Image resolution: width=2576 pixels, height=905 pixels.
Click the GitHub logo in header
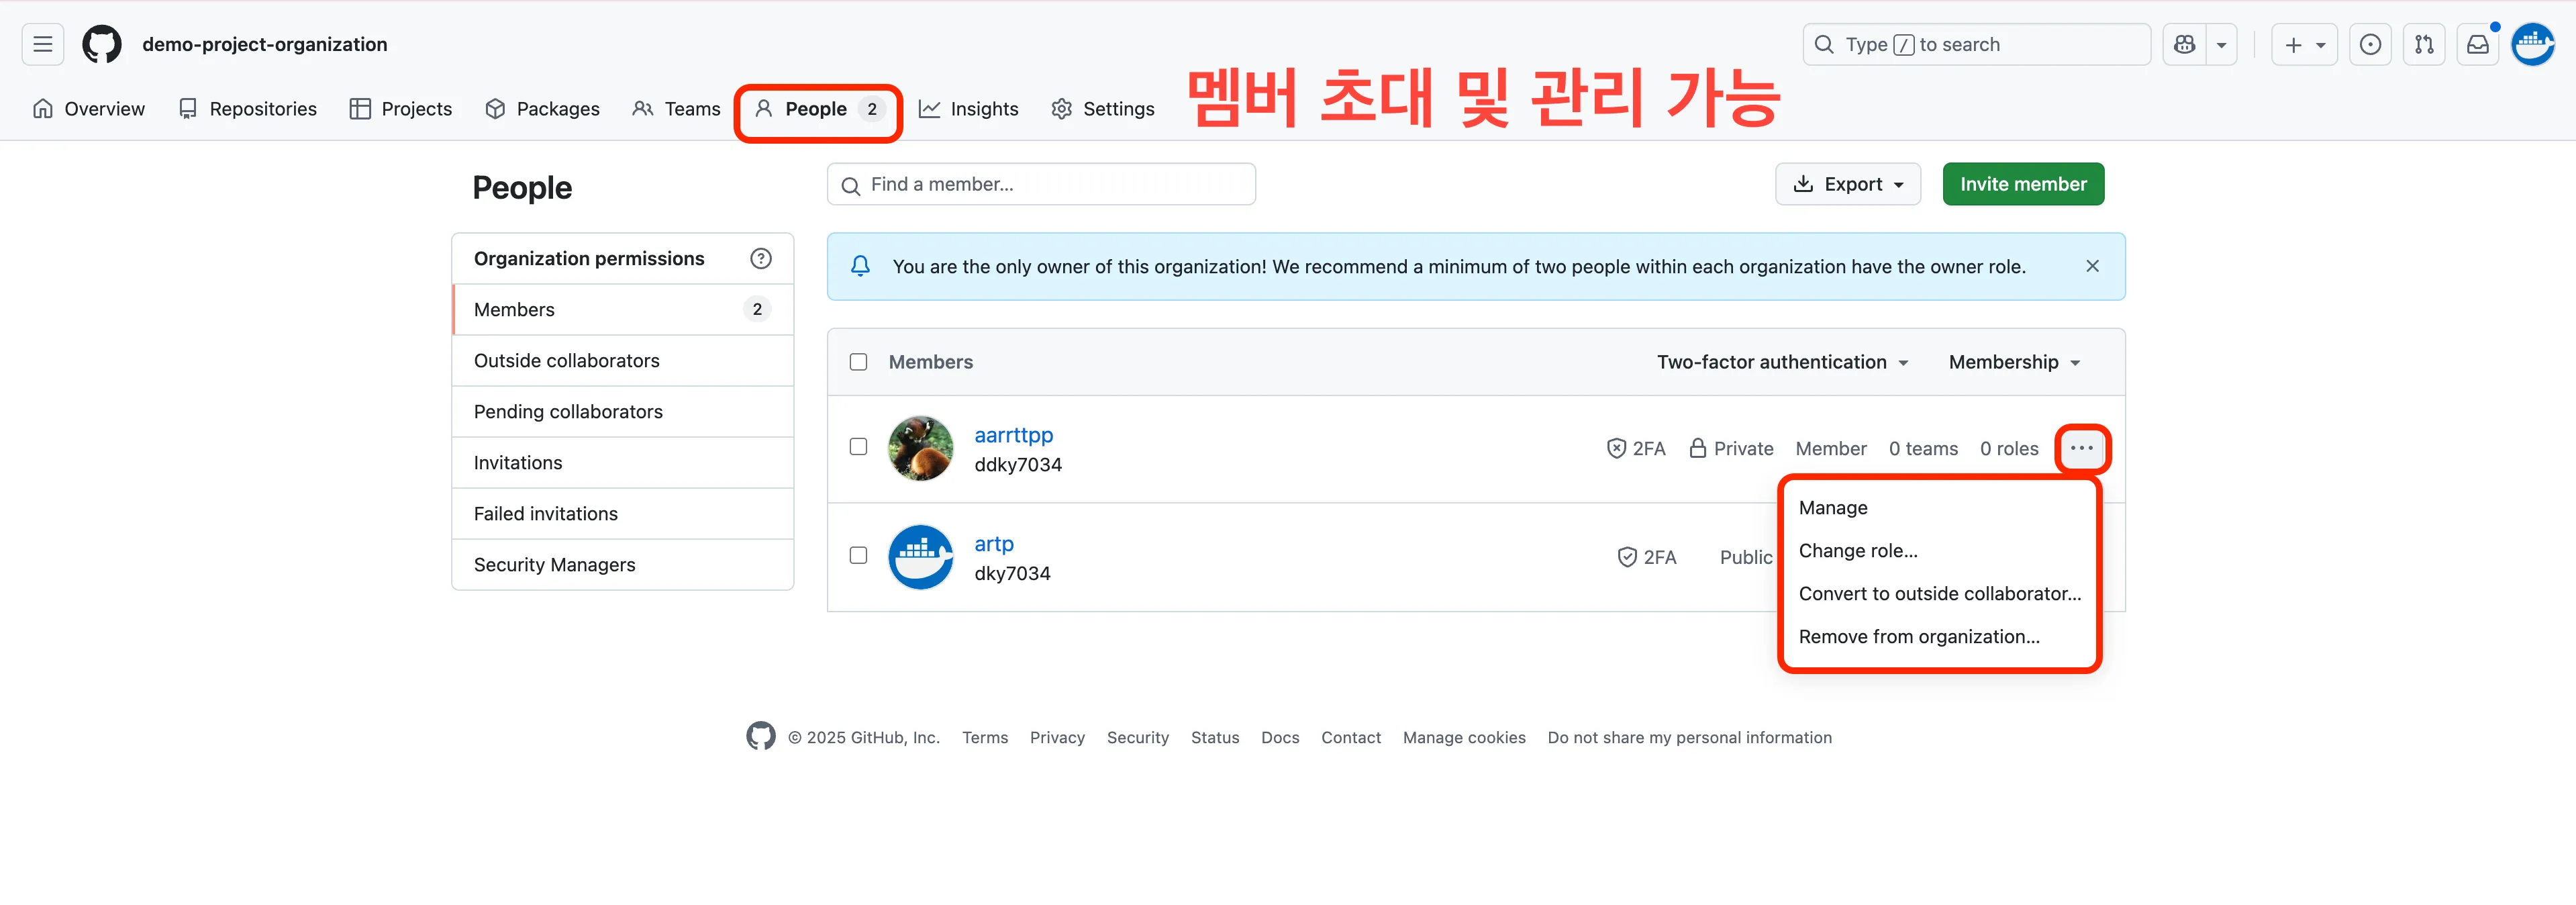pos(101,44)
